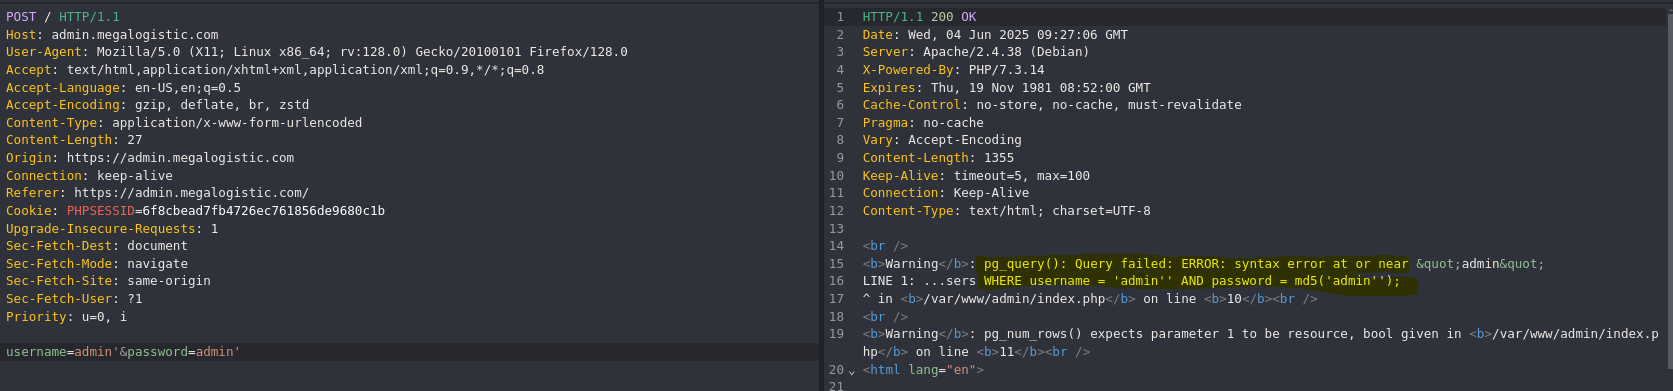Click the request body username=admin'&password=admin'
The height and width of the screenshot is (391, 1673).
click(123, 352)
